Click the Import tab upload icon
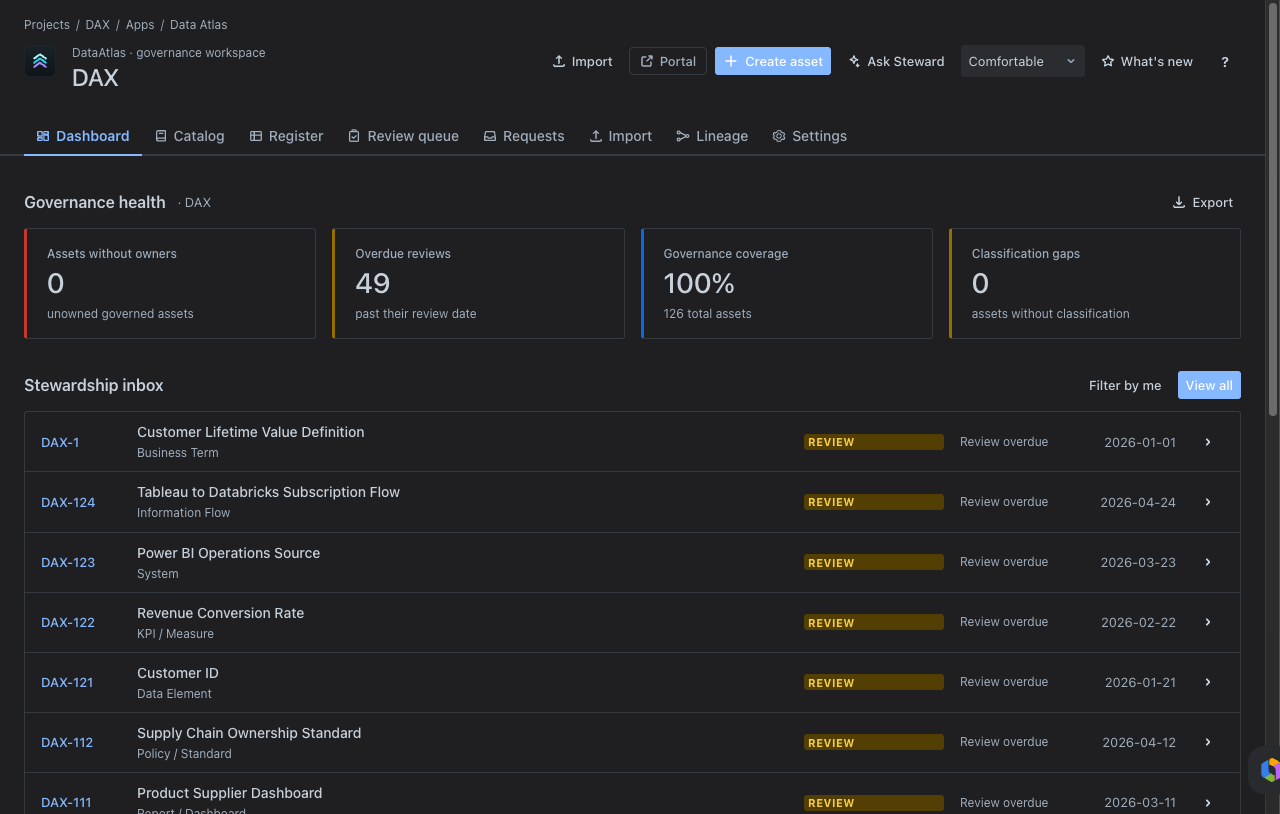This screenshot has width=1280, height=814. 595,136
